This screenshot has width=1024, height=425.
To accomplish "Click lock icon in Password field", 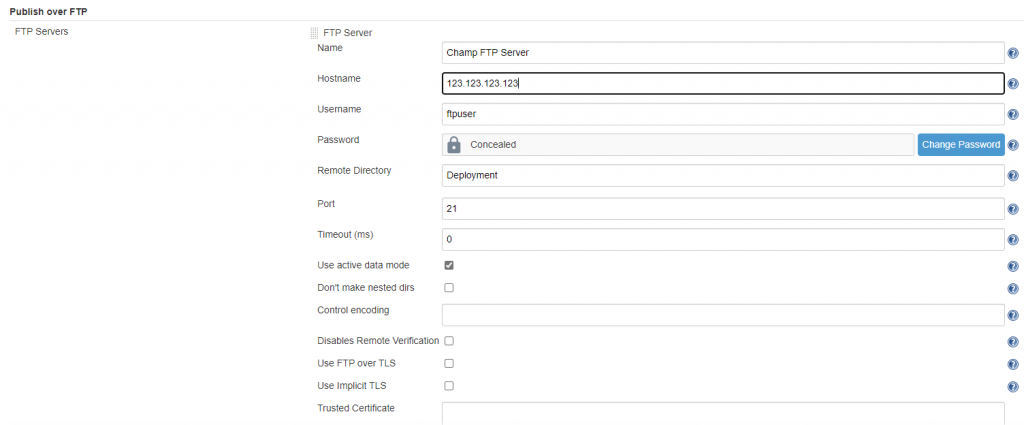I will [x=454, y=145].
